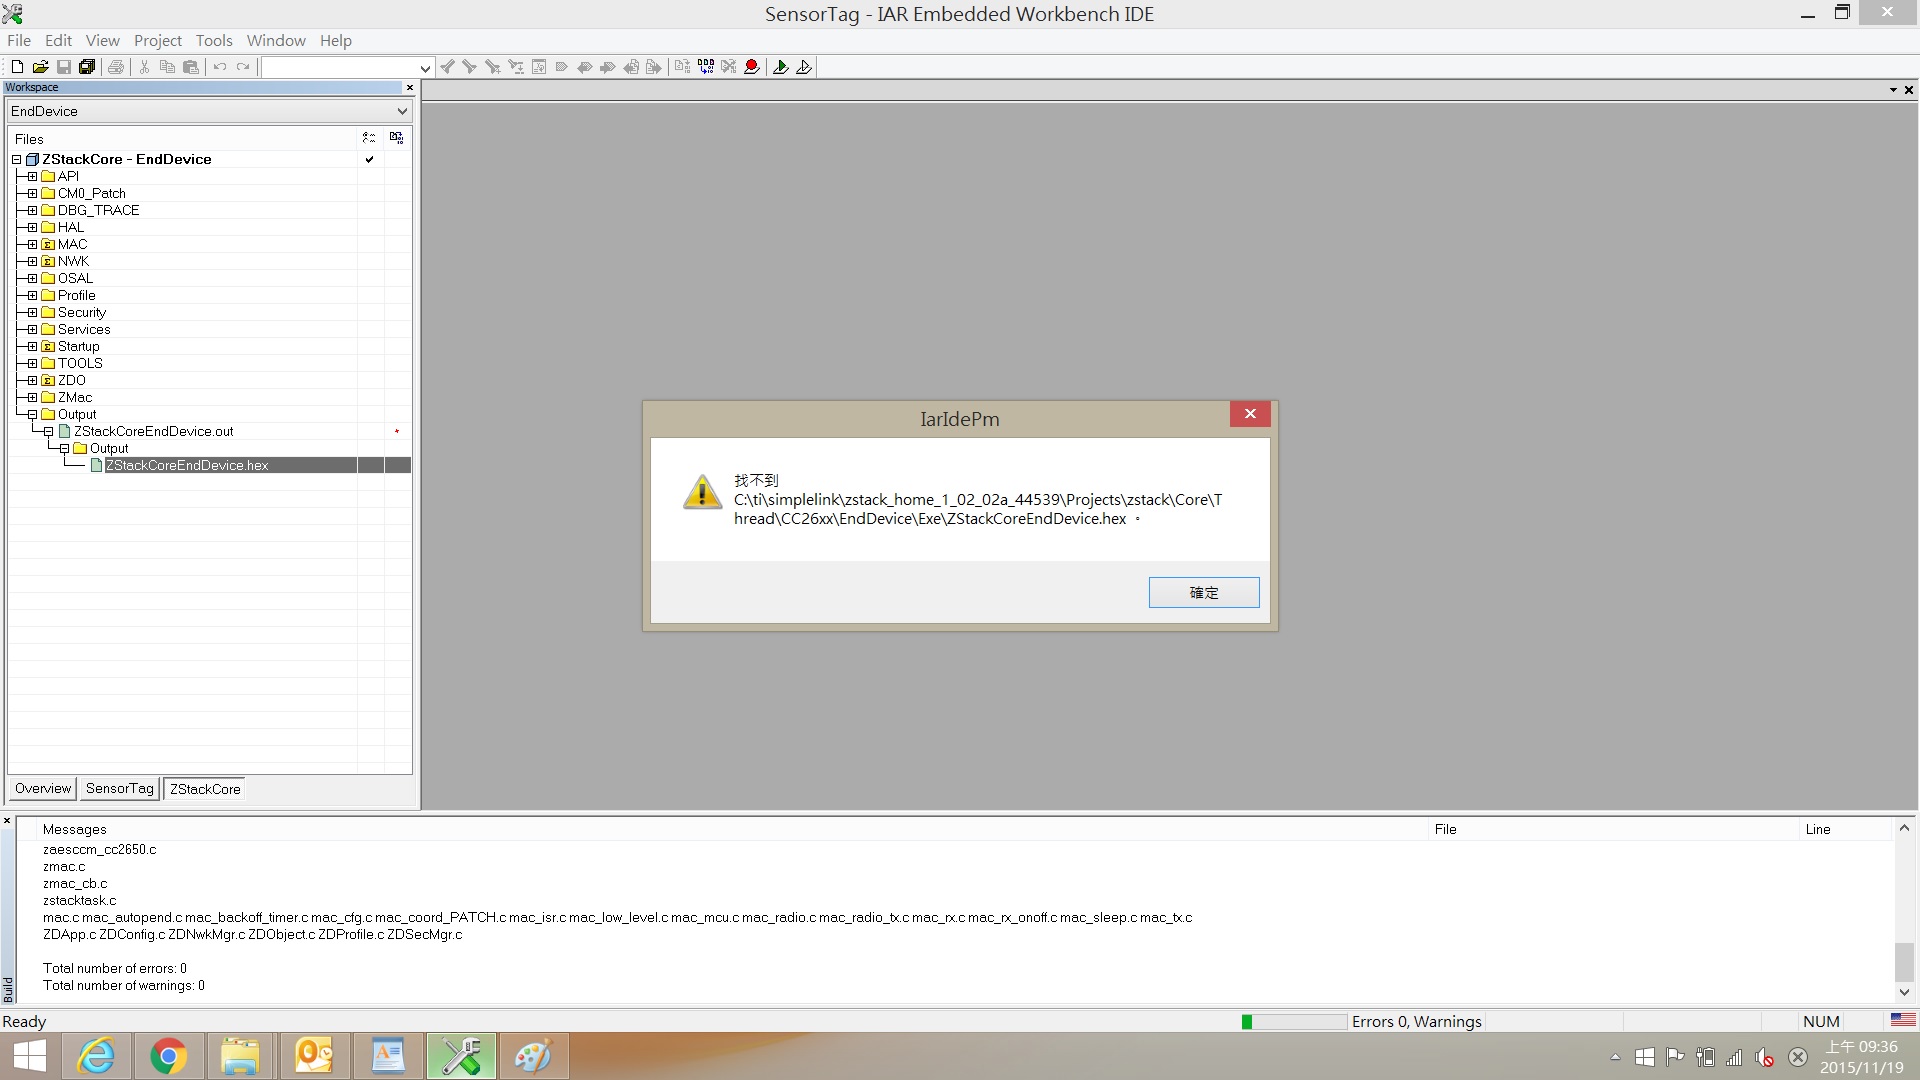Print using the toolbar printer icon
The width and height of the screenshot is (1920, 1080).
tap(116, 67)
